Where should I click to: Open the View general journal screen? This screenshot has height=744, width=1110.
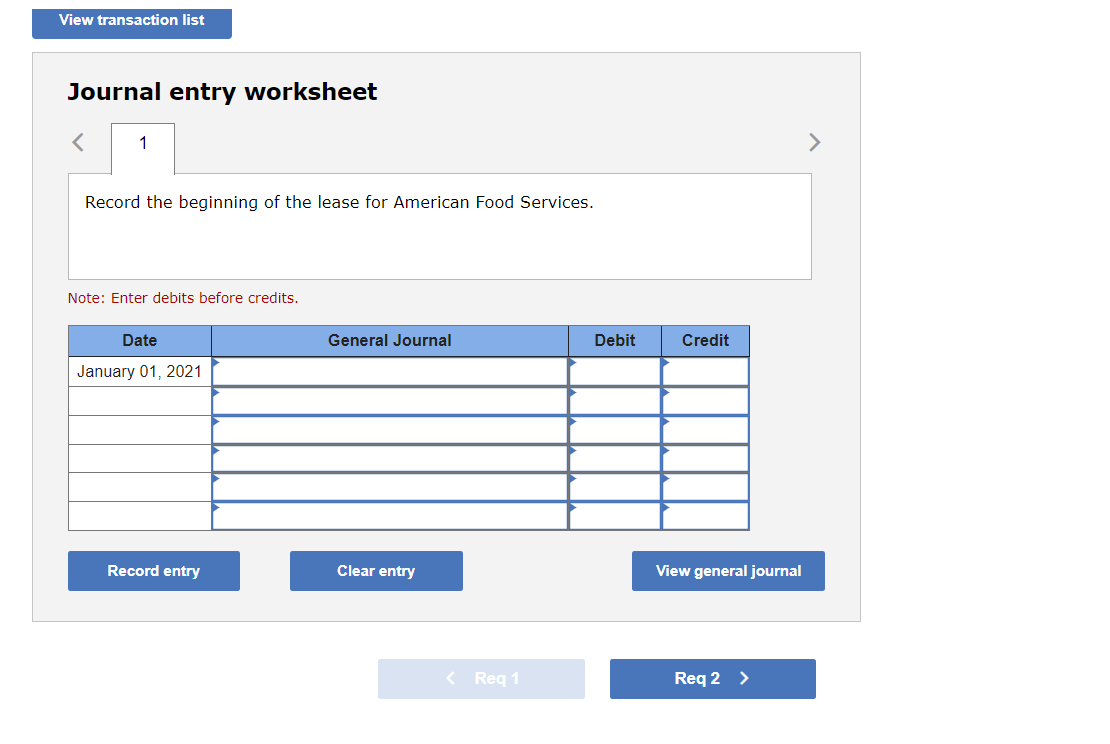(728, 570)
